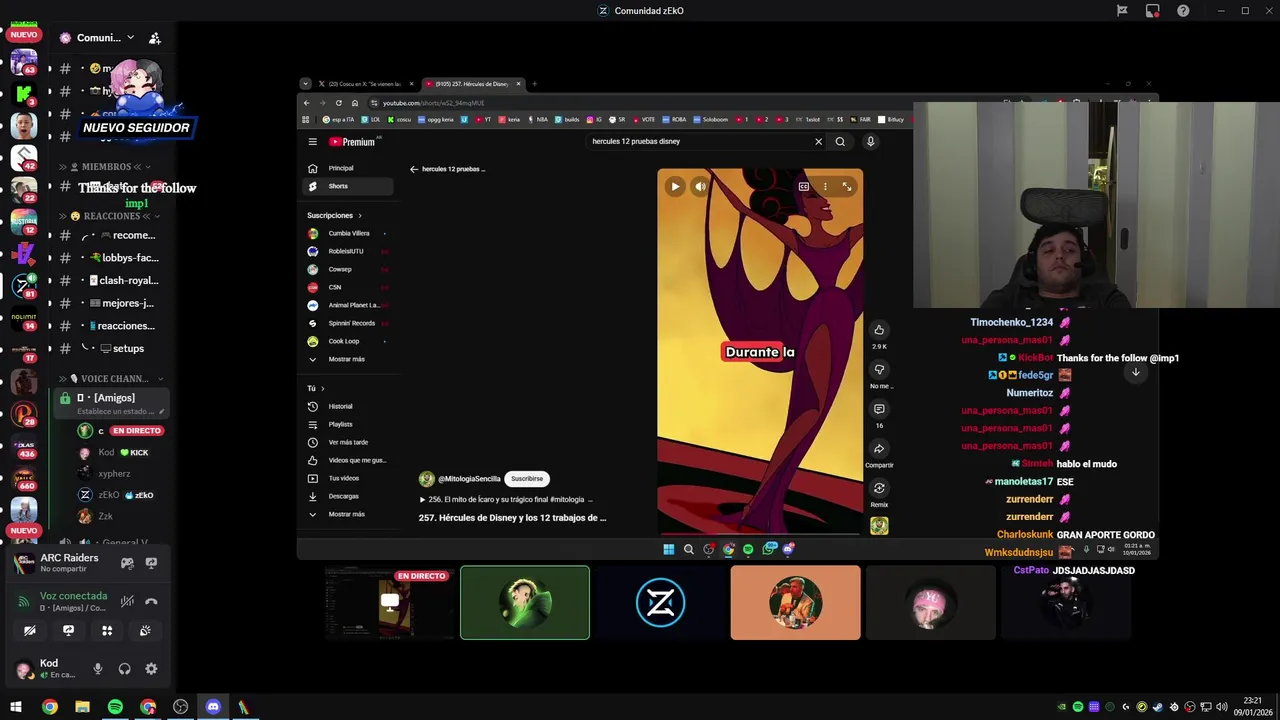This screenshot has width=1280, height=720.
Task: Select the orange-background participant tile
Action: click(795, 603)
